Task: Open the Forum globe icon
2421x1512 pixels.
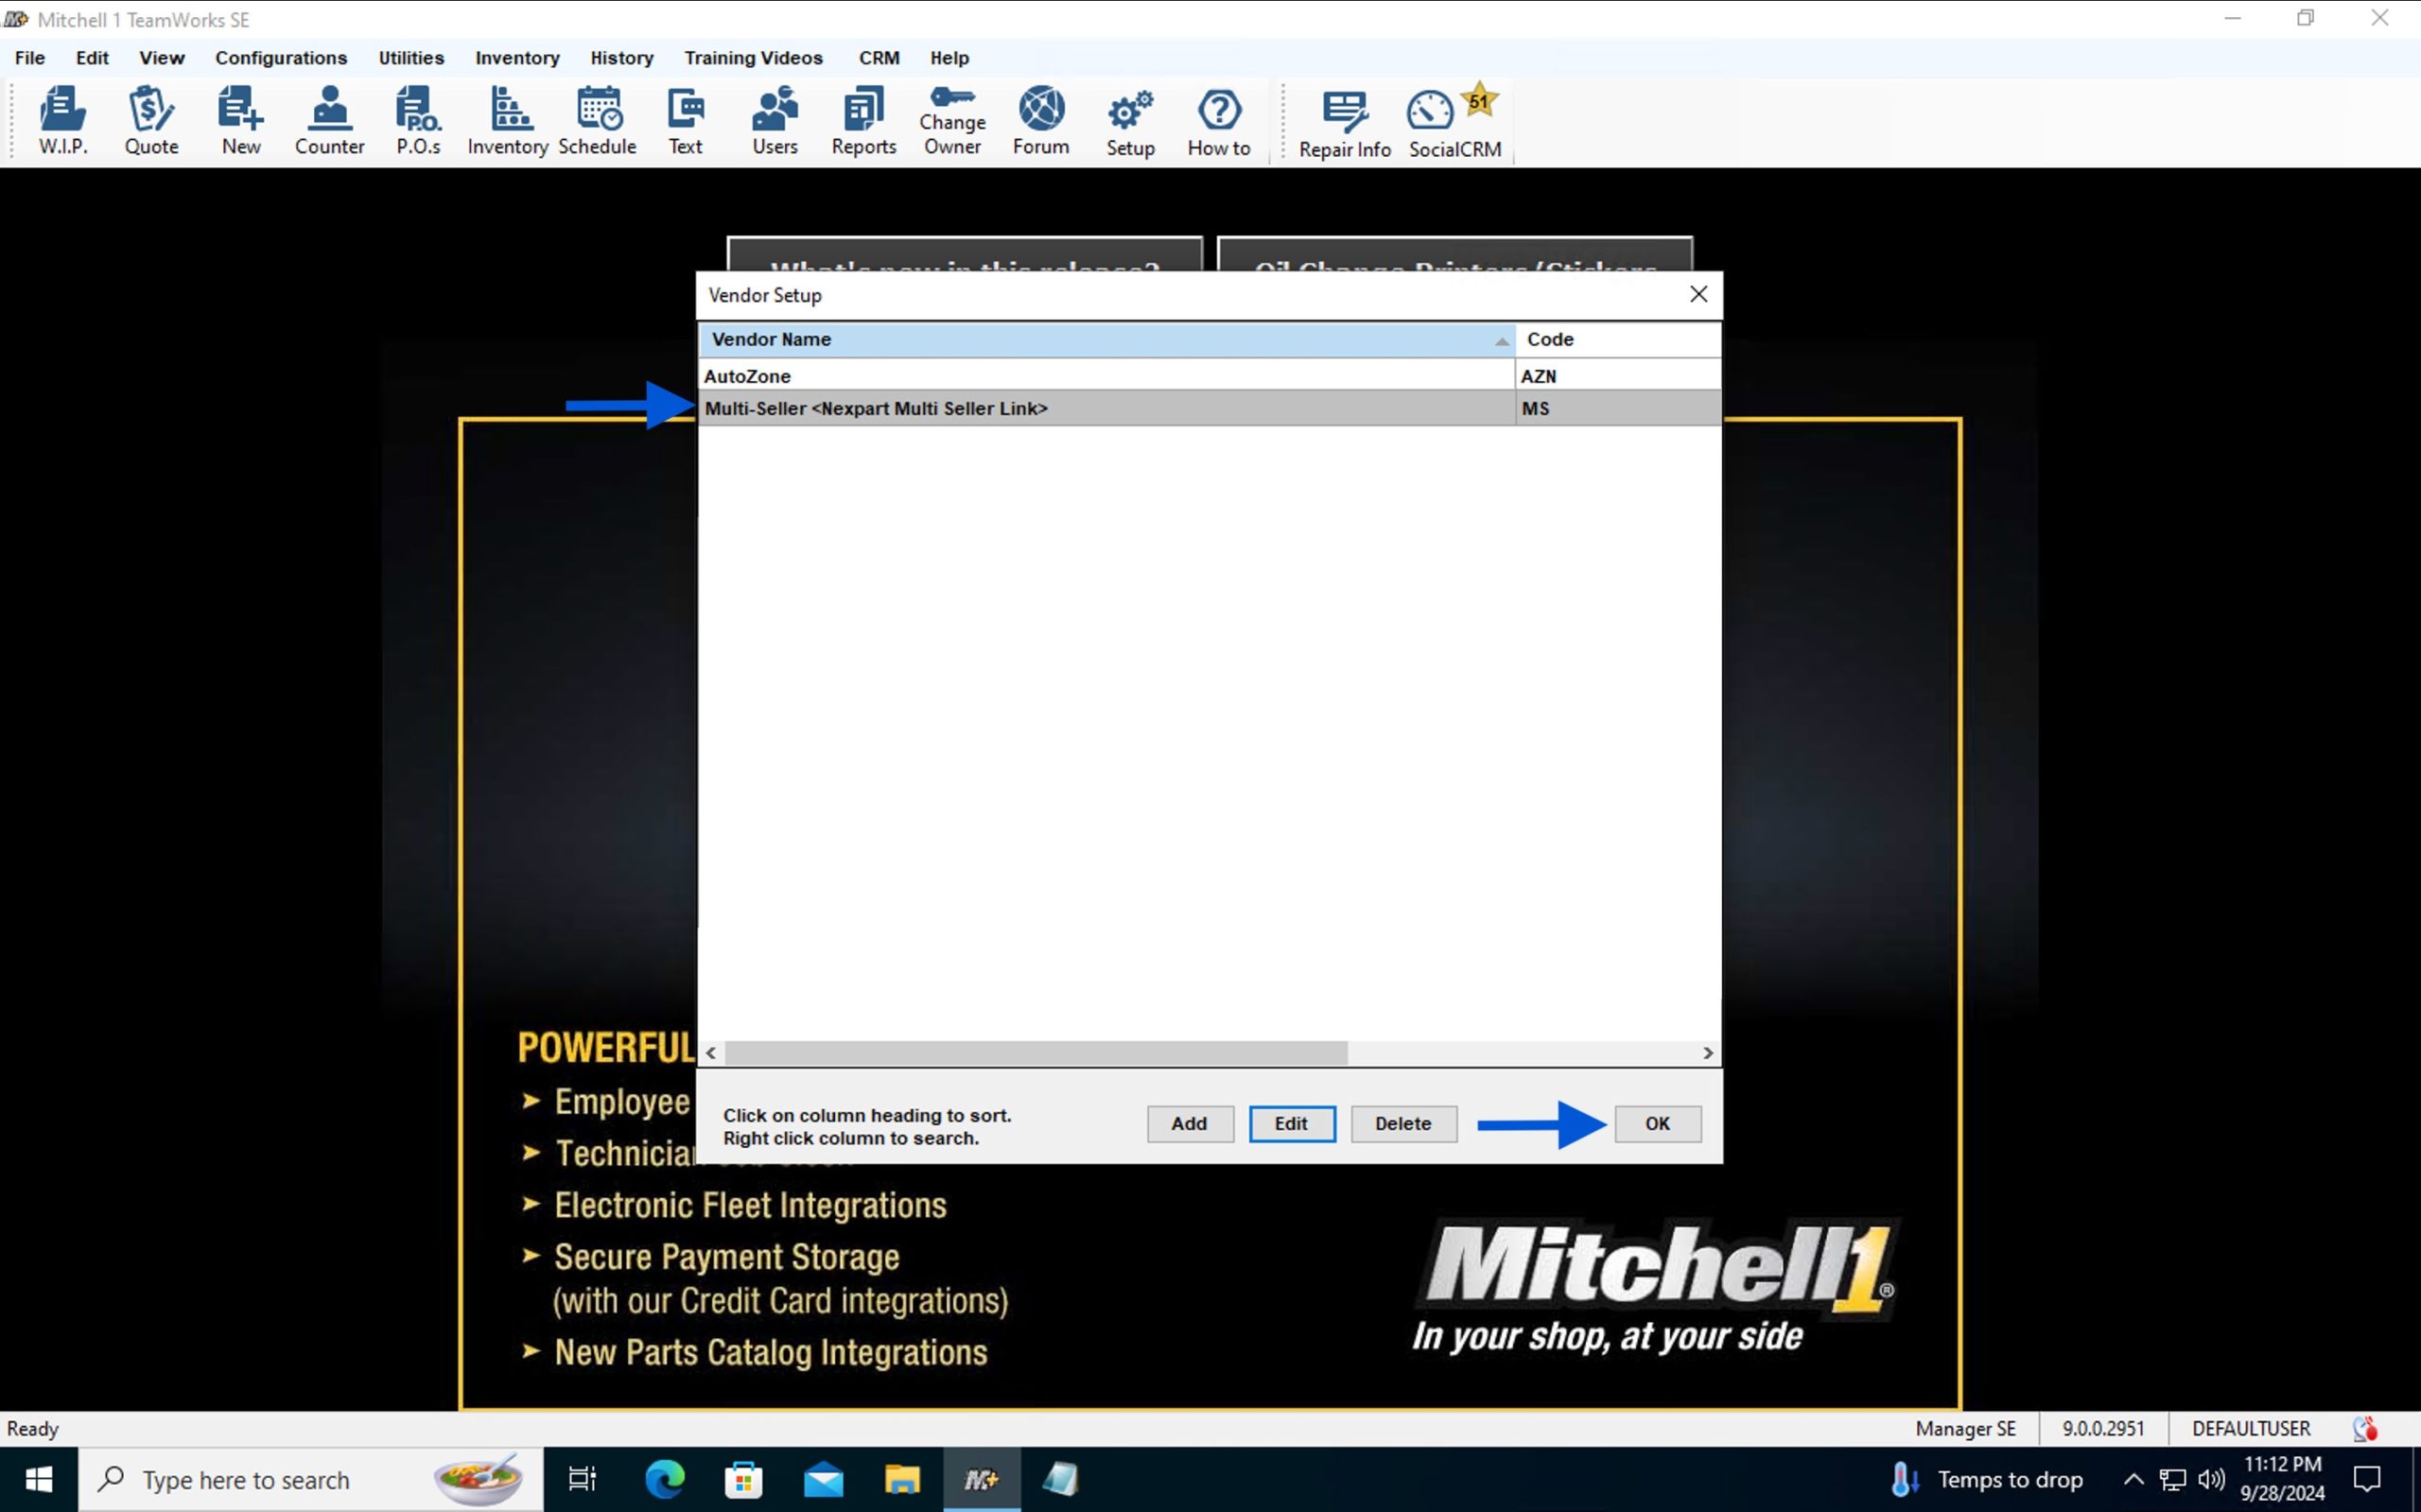Action: (x=1041, y=120)
